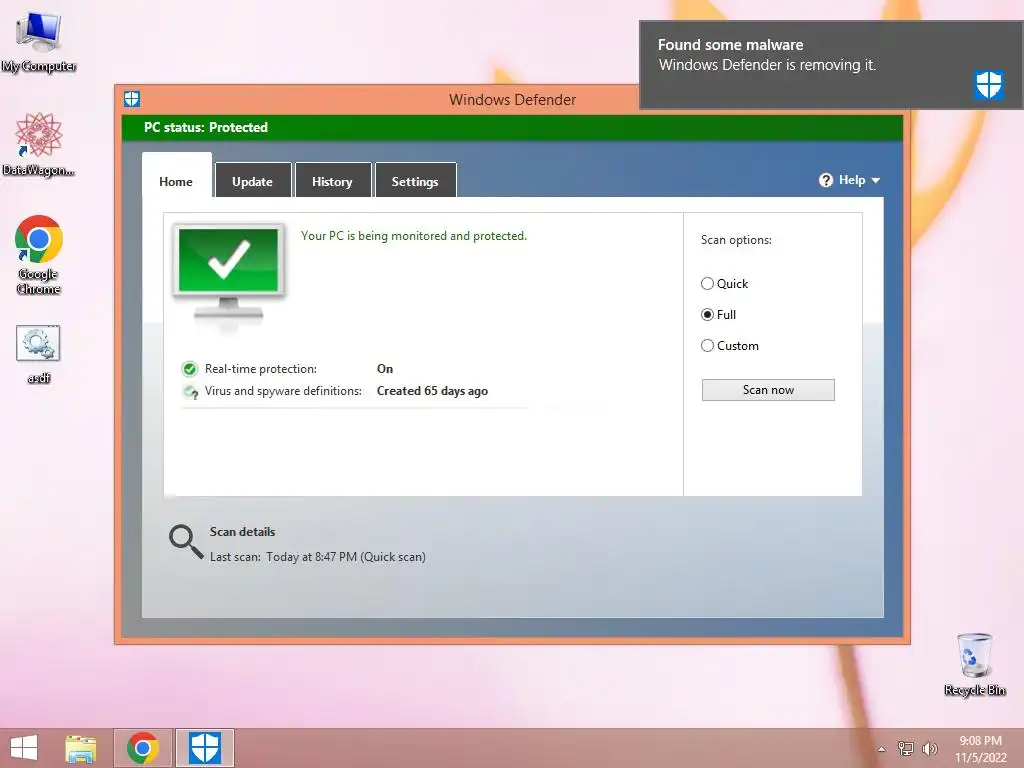Image resolution: width=1024 pixels, height=768 pixels.
Task: Expand the Help dropdown arrow
Action: point(876,180)
